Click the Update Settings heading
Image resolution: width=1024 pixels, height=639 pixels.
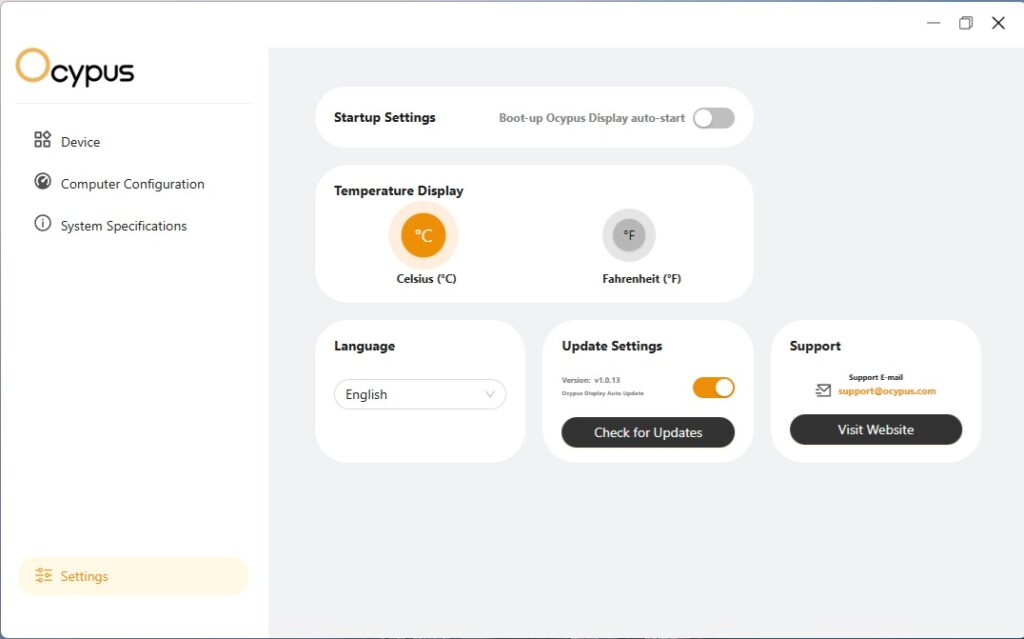click(x=612, y=346)
